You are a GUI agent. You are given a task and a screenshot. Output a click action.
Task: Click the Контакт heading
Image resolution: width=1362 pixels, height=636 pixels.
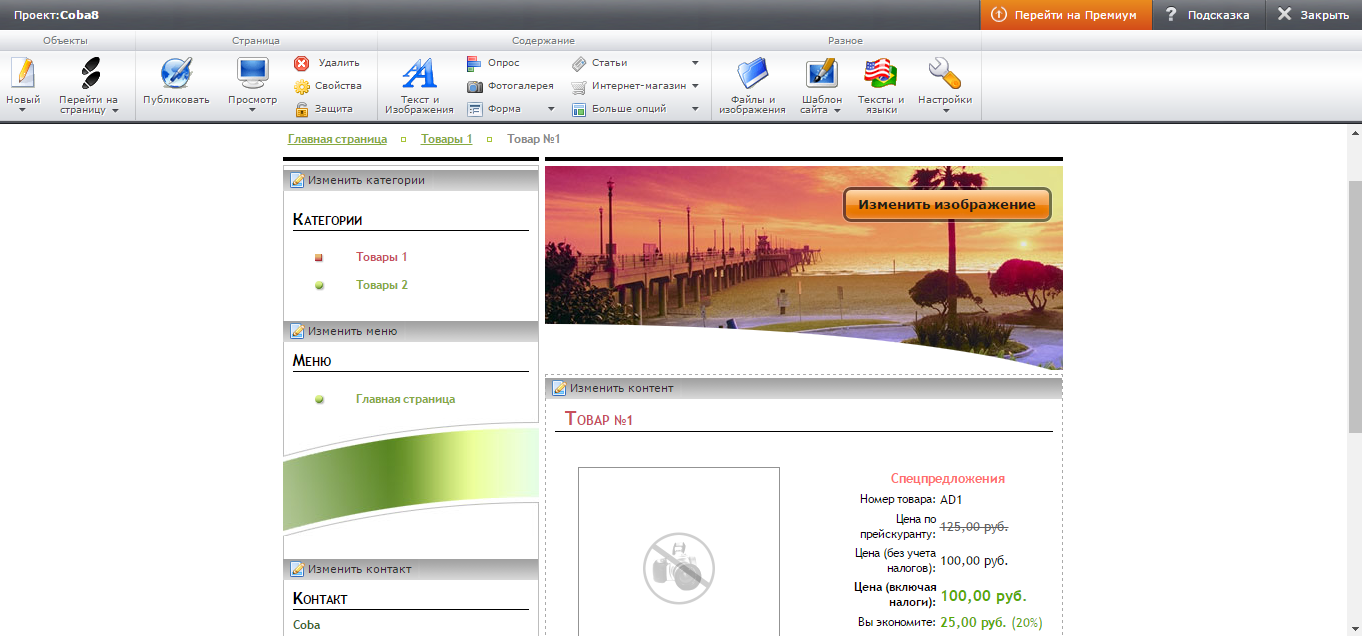[x=320, y=598]
